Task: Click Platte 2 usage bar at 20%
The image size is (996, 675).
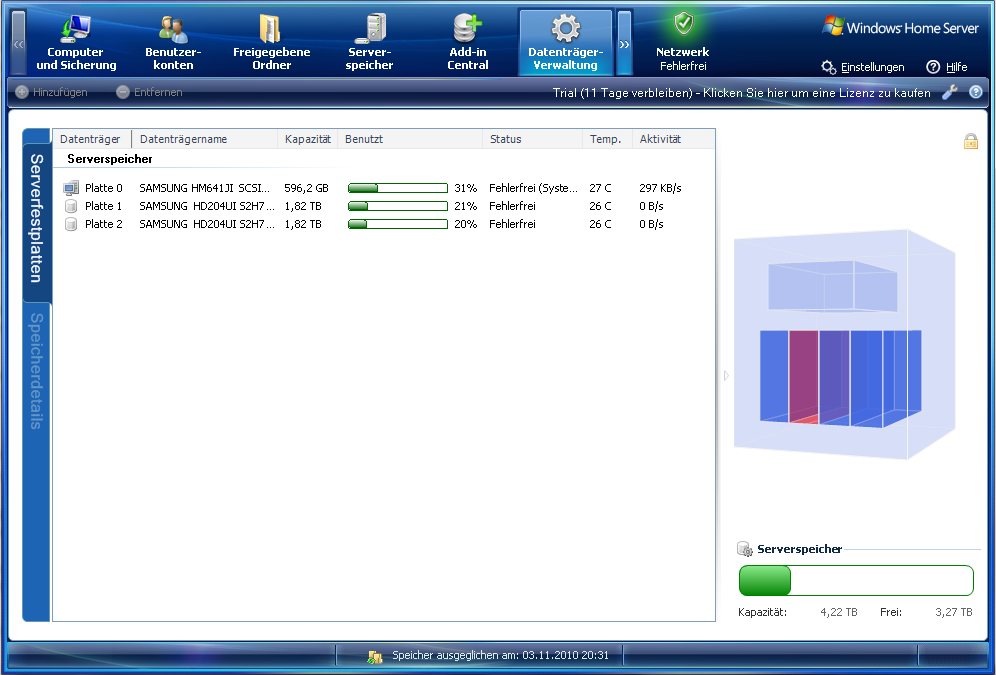Action: 398,224
